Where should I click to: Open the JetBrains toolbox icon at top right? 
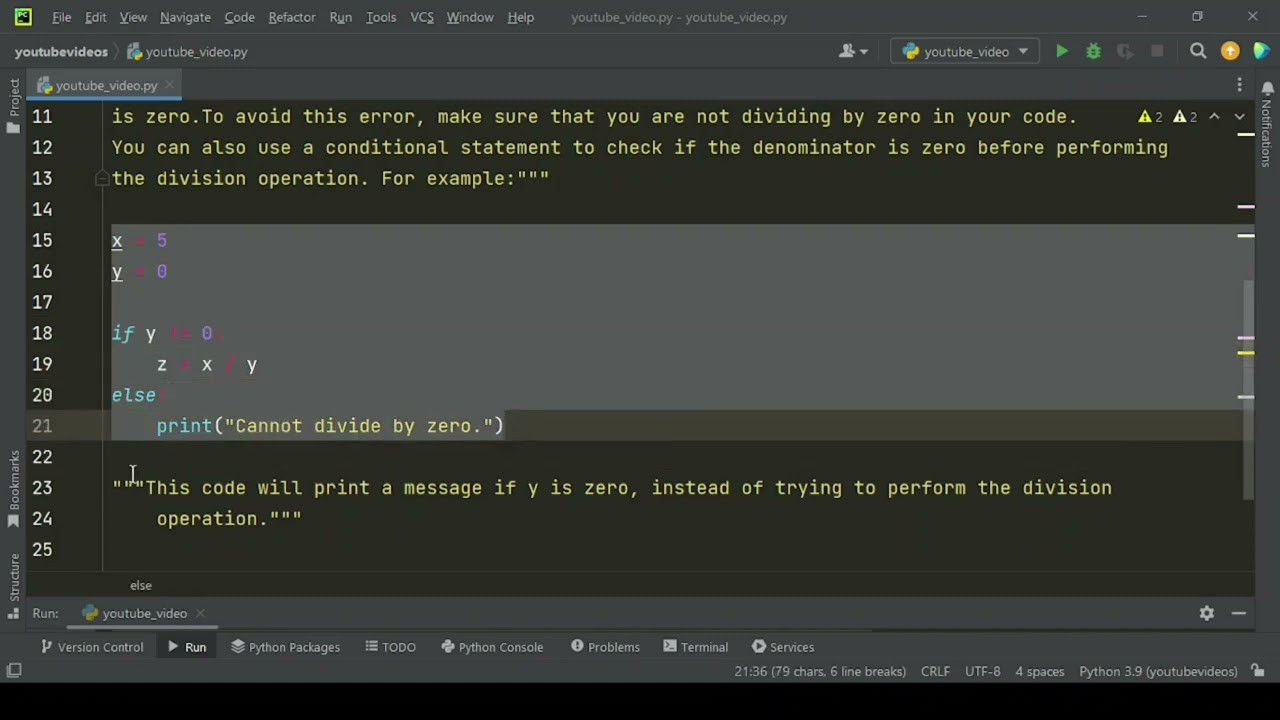[1261, 51]
